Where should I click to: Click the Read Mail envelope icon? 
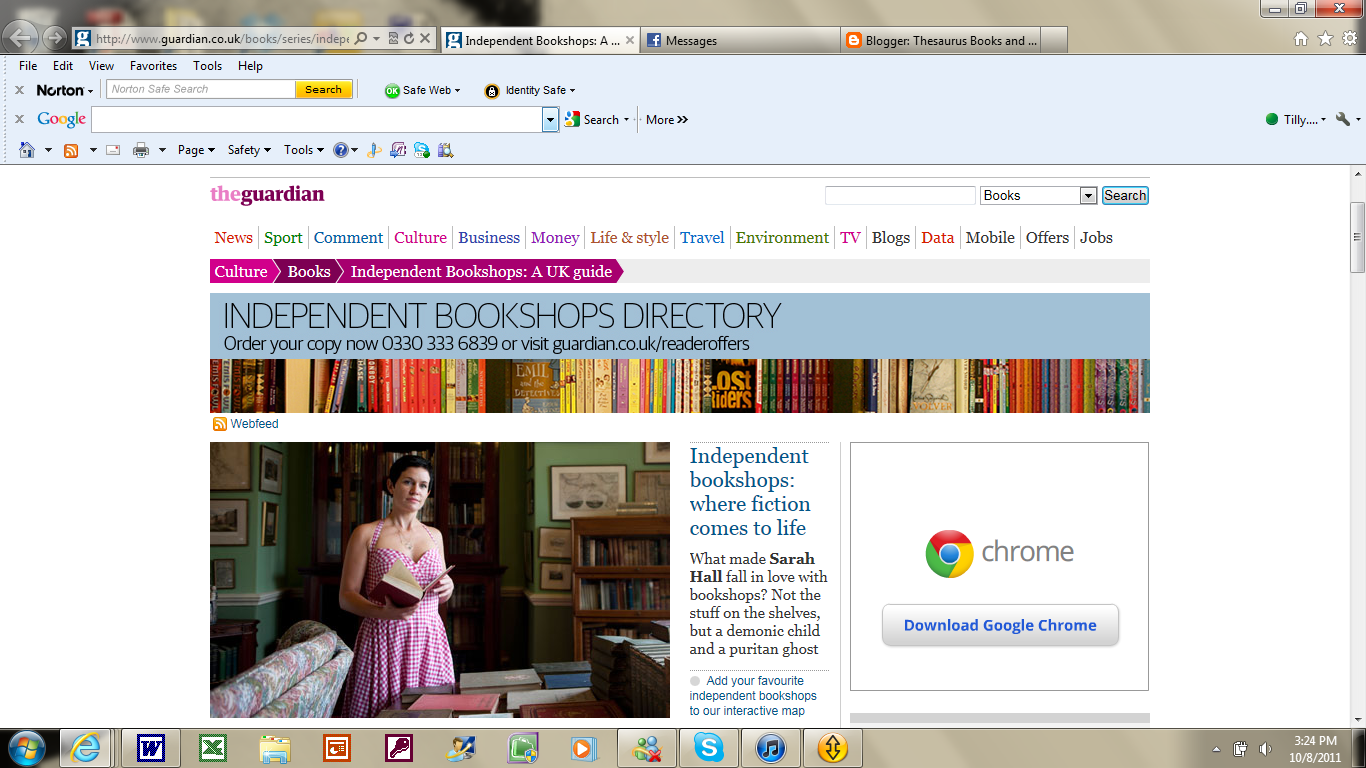113,150
